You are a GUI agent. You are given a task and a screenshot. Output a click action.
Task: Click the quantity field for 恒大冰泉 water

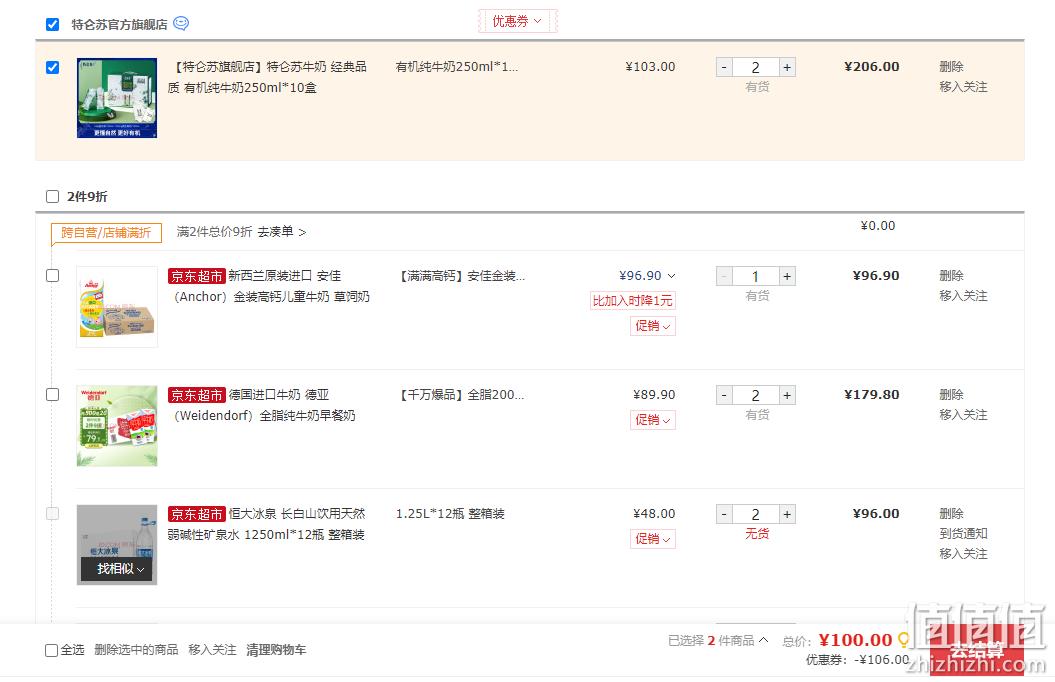pyautogui.click(x=756, y=515)
